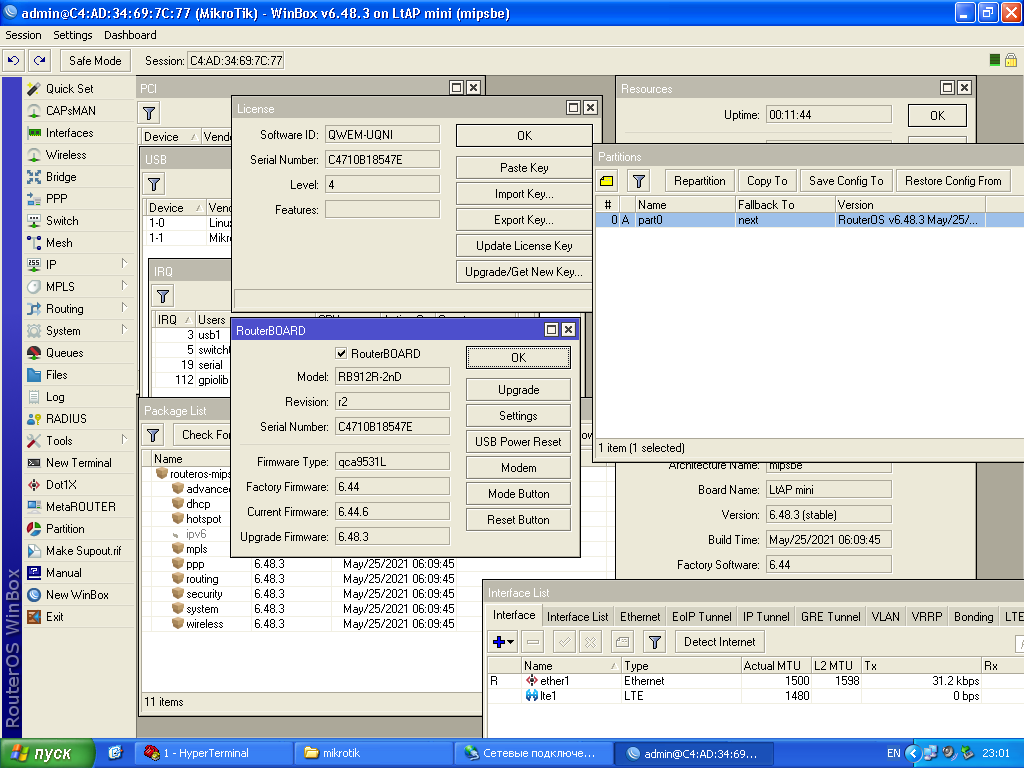Viewport: 1024px width, 768px height.
Task: Open RADIUS in the sidebar
Action: (66, 419)
